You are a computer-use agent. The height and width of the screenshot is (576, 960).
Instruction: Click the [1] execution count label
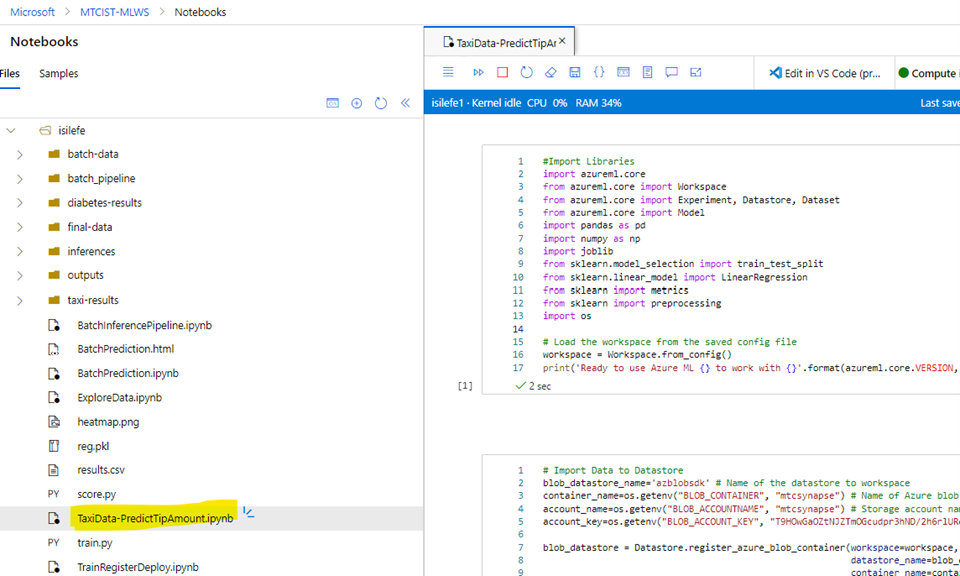(x=466, y=386)
